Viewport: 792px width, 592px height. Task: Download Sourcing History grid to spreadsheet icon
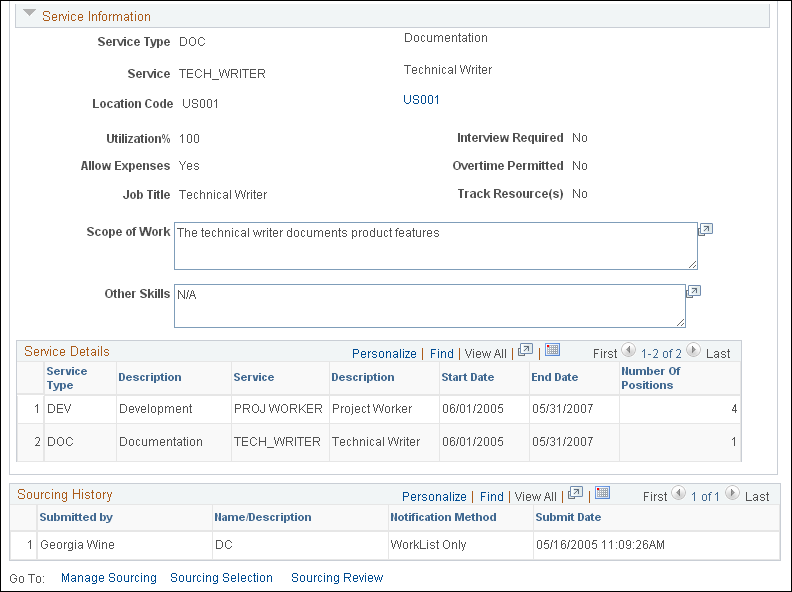click(602, 492)
